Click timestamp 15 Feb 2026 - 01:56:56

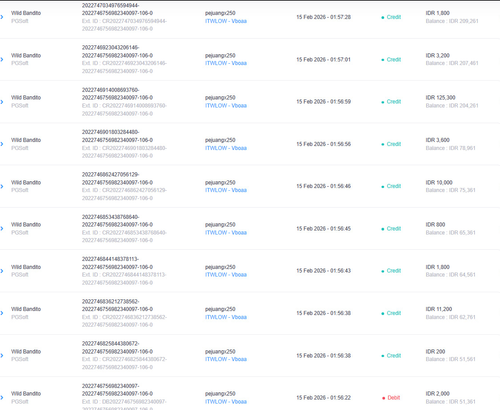pyautogui.click(x=323, y=144)
